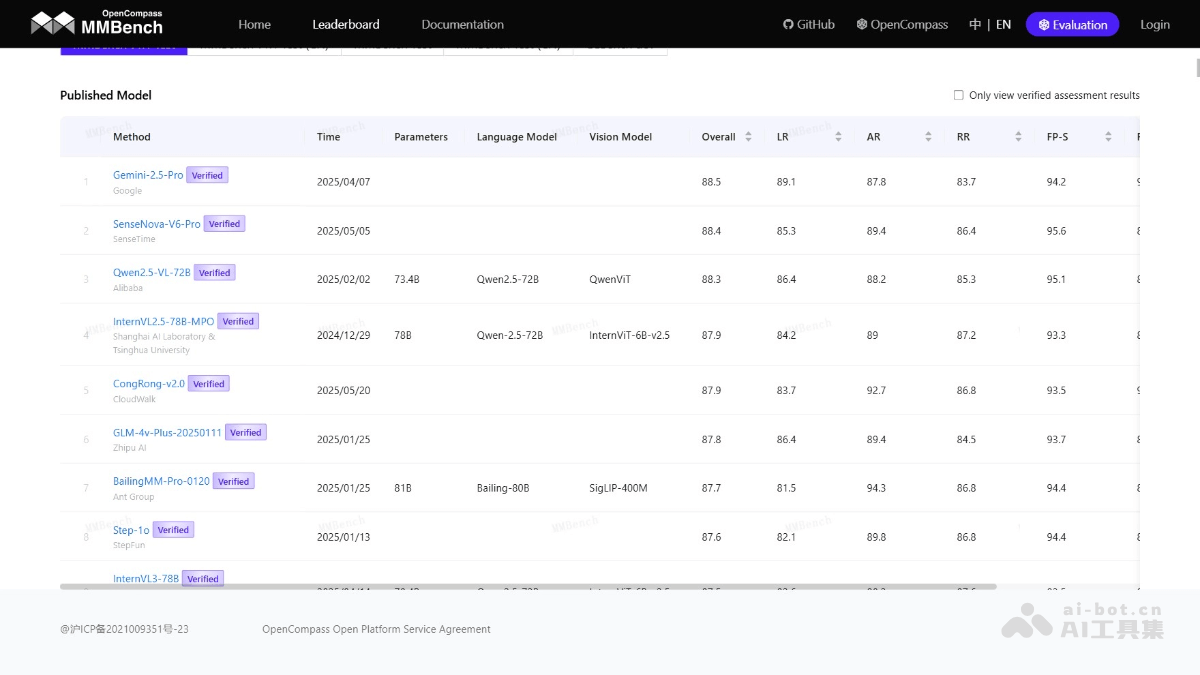Switch language to EN
This screenshot has height=675, width=1200.
click(x=1003, y=24)
